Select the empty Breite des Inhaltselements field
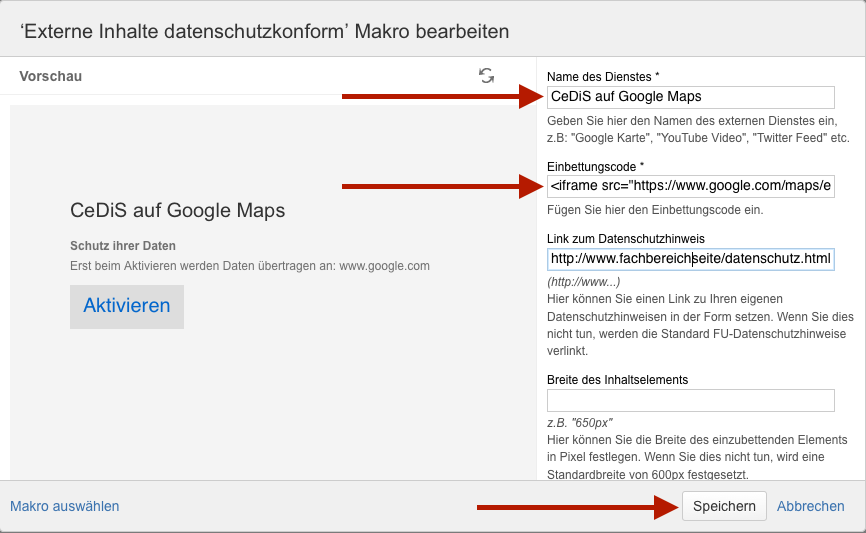Screen dimensions: 866x533 (690, 400)
